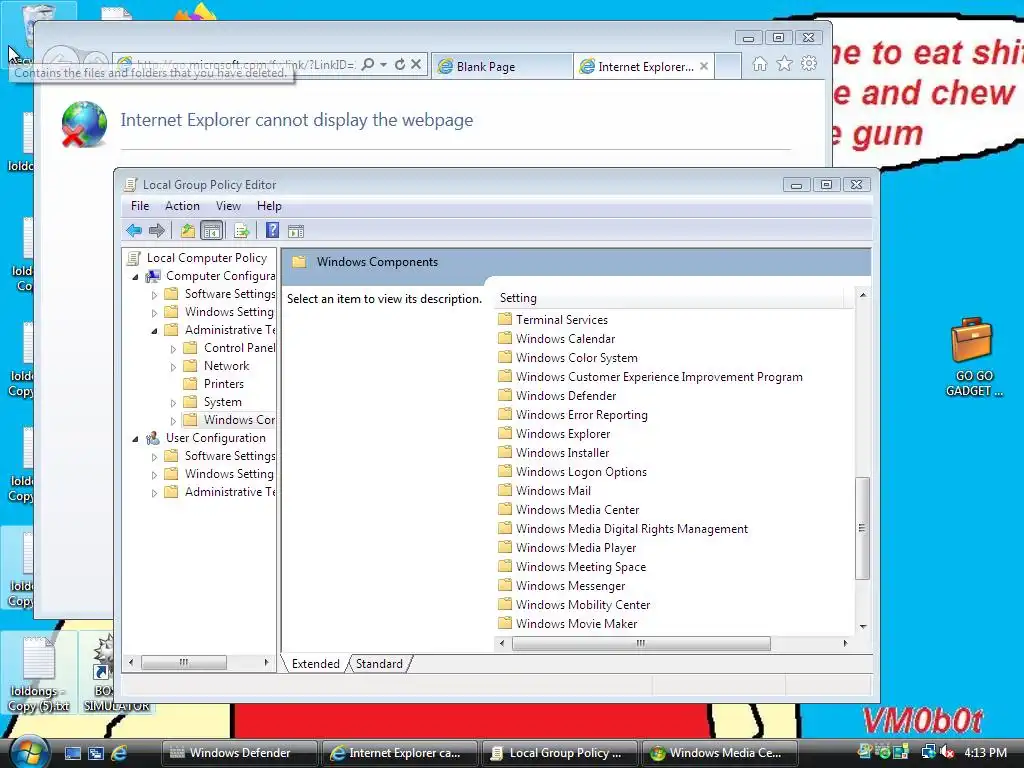Switch to Local Group Policy taskbar button

coord(560,753)
